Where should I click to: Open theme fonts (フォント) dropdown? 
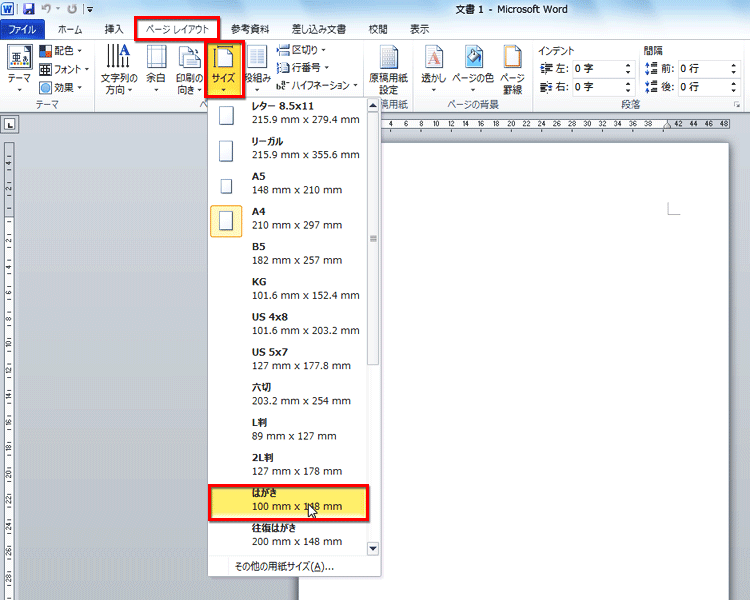point(64,69)
